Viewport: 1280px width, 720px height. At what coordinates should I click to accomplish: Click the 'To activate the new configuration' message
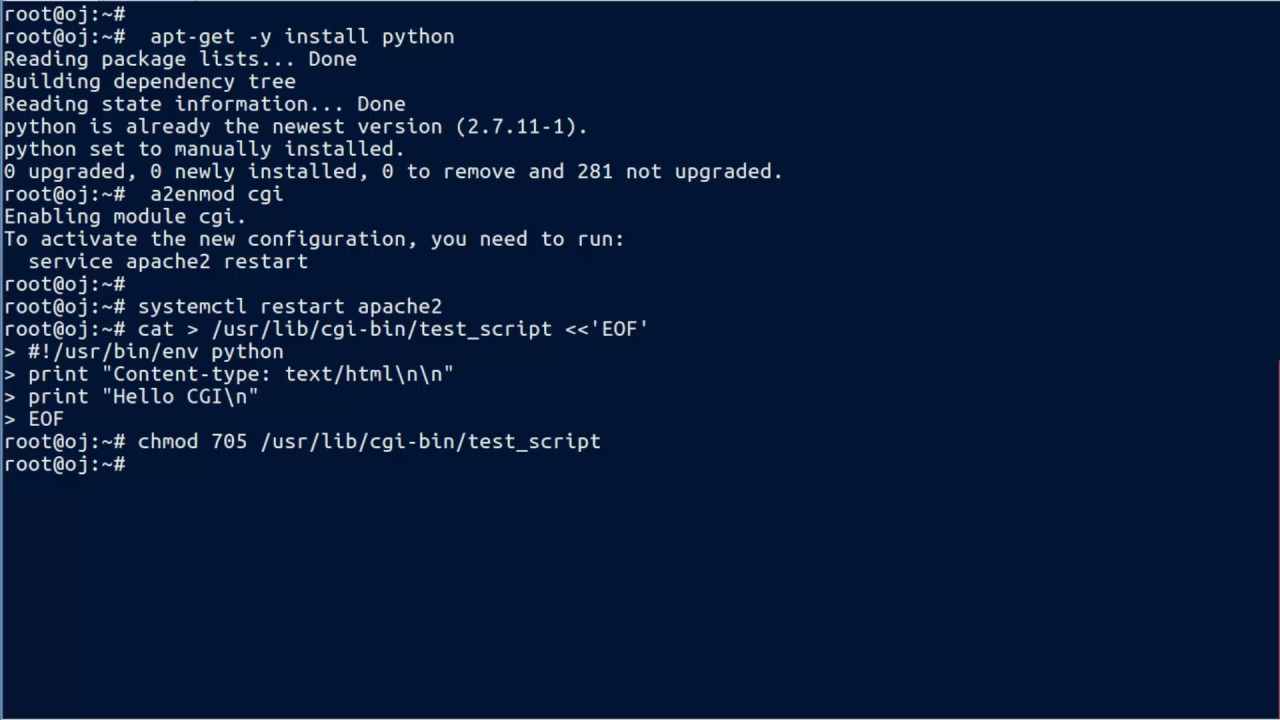314,239
